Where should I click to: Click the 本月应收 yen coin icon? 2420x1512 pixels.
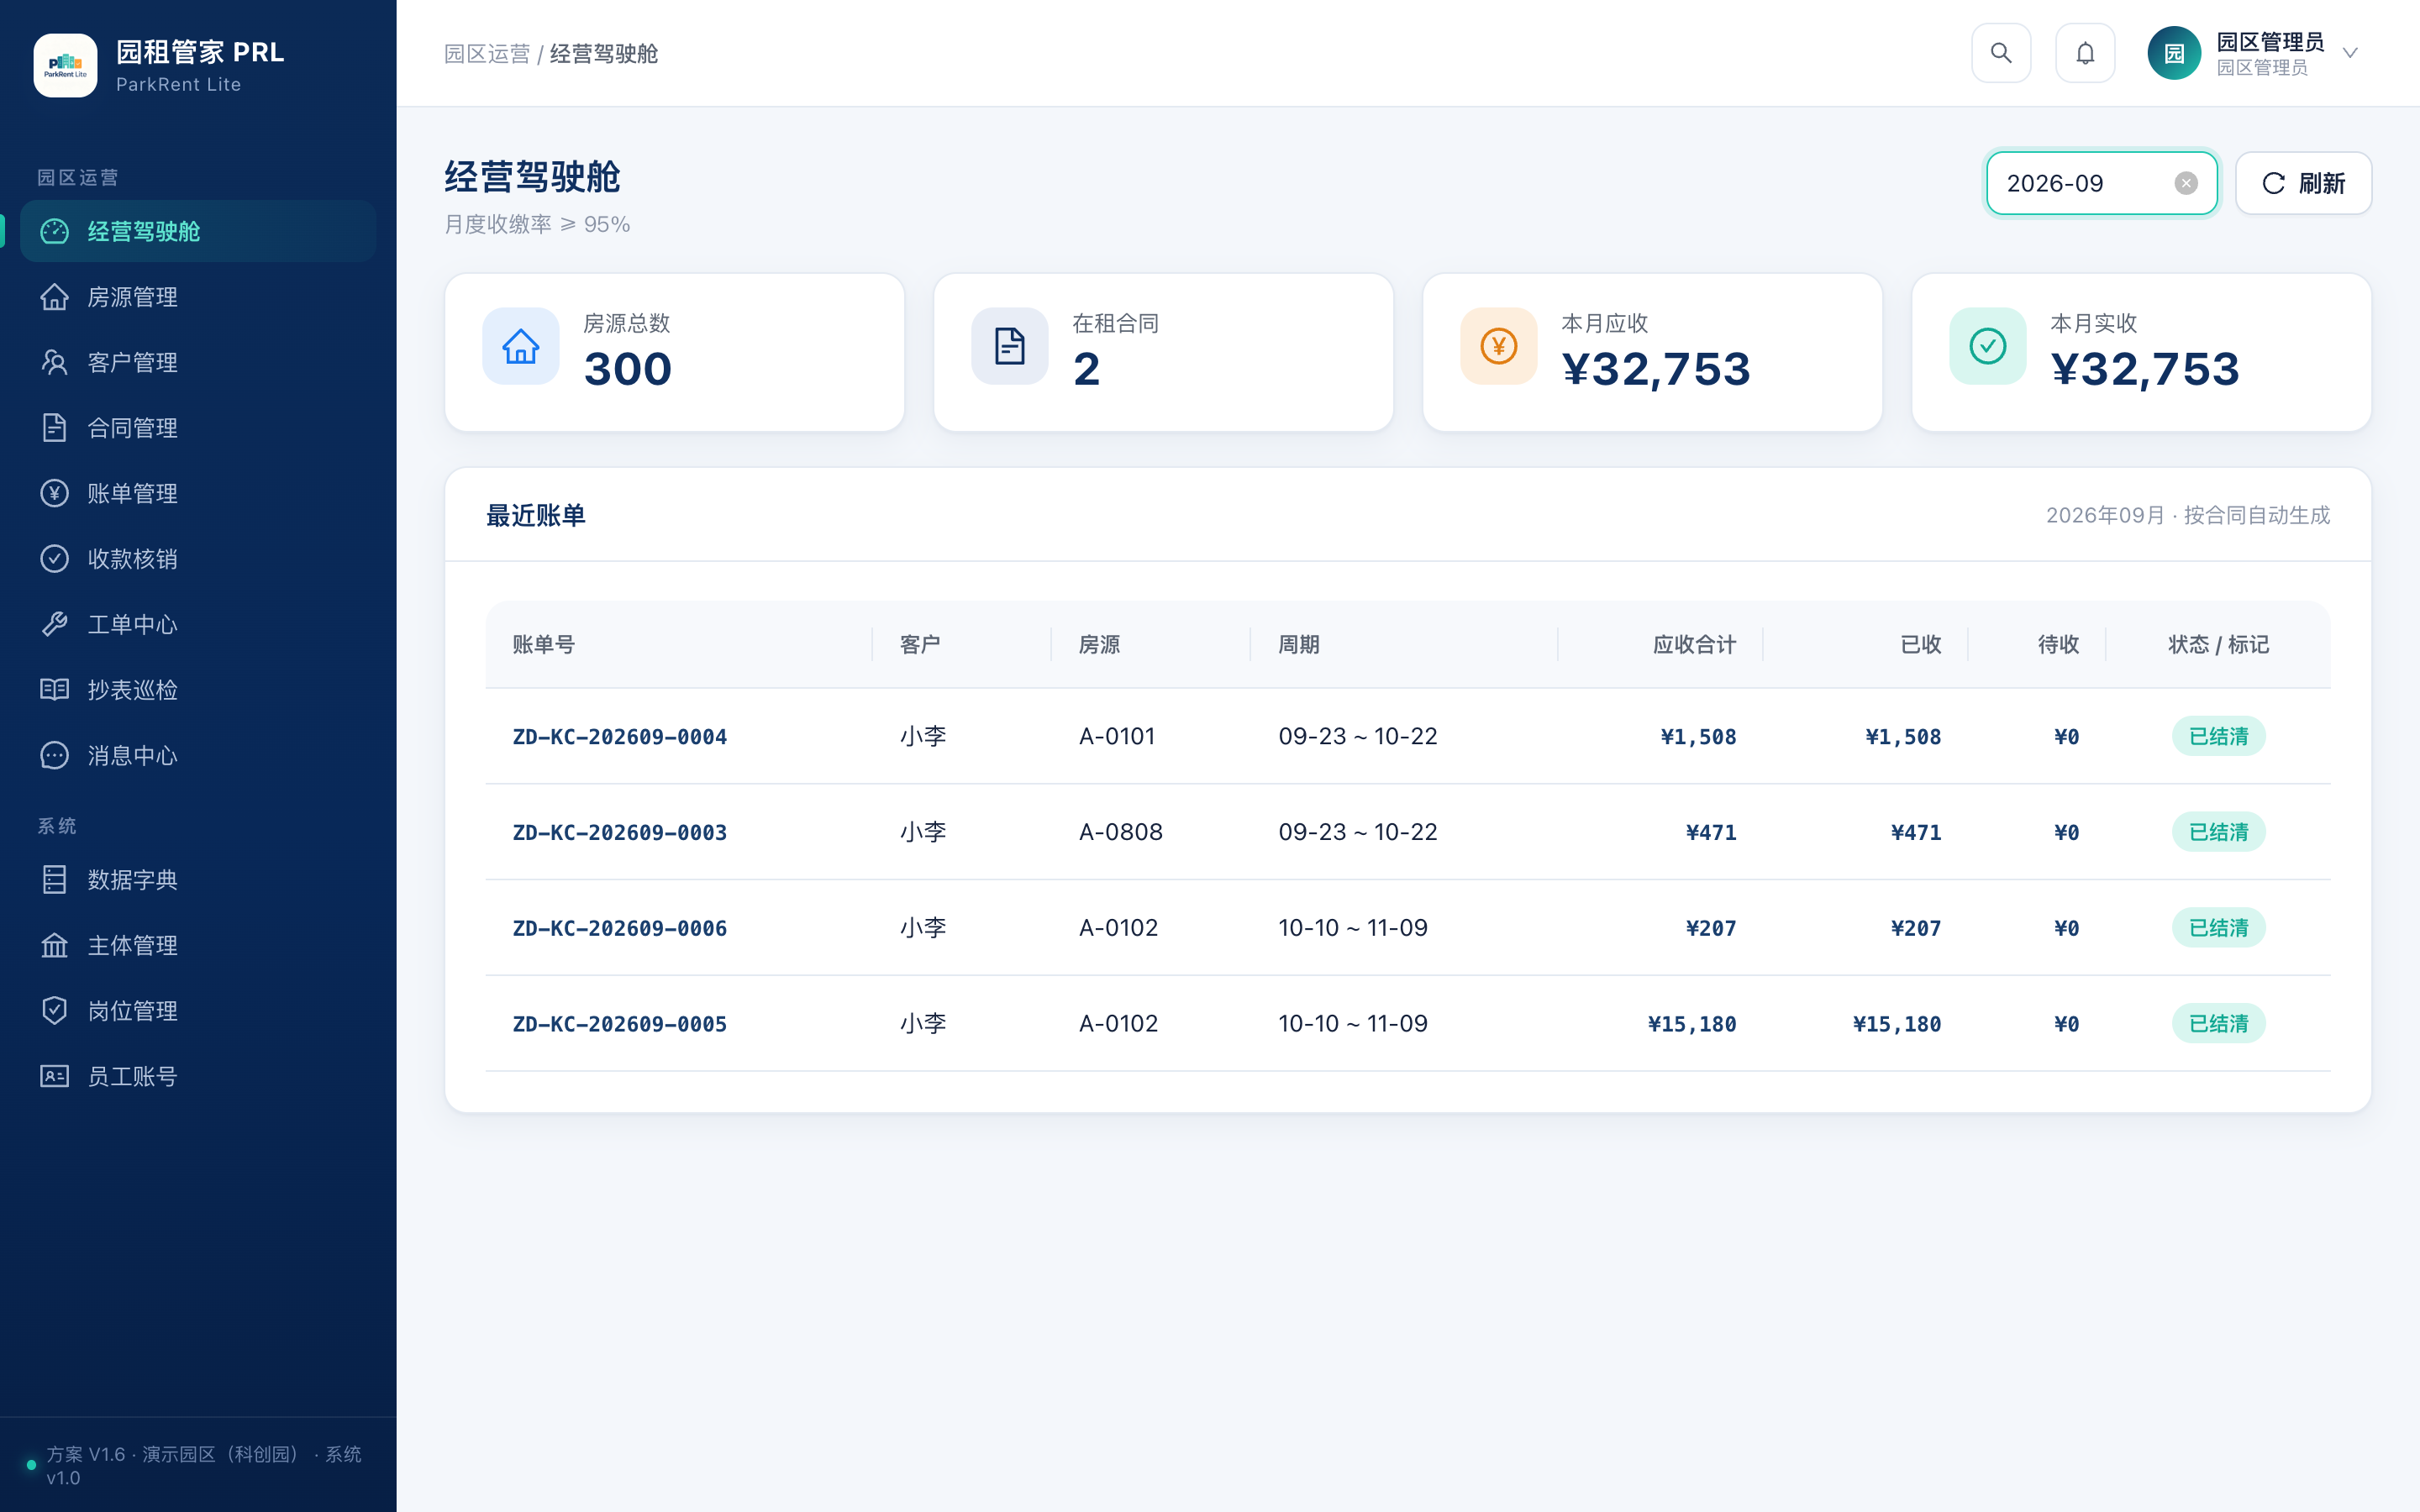[x=1498, y=346]
